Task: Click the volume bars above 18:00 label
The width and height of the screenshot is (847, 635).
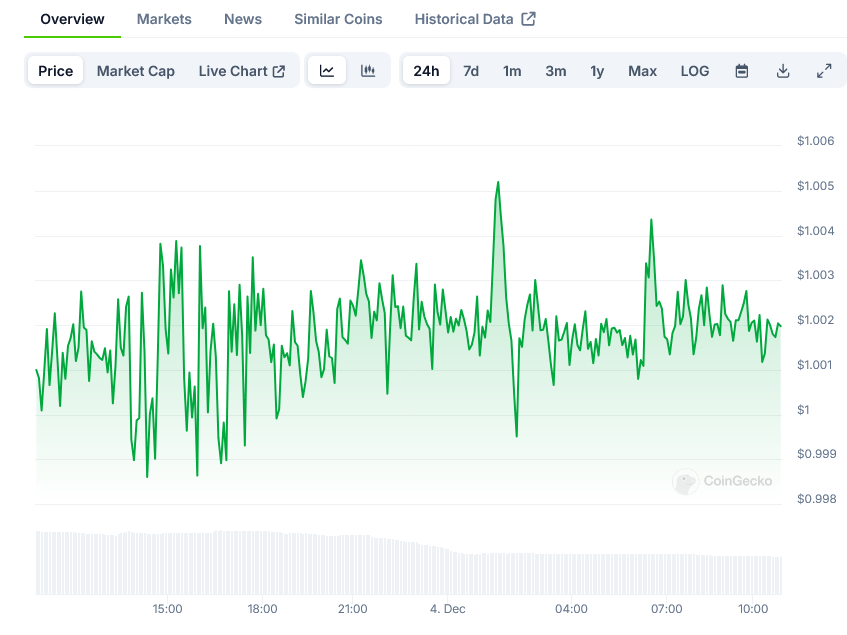Action: (262, 563)
